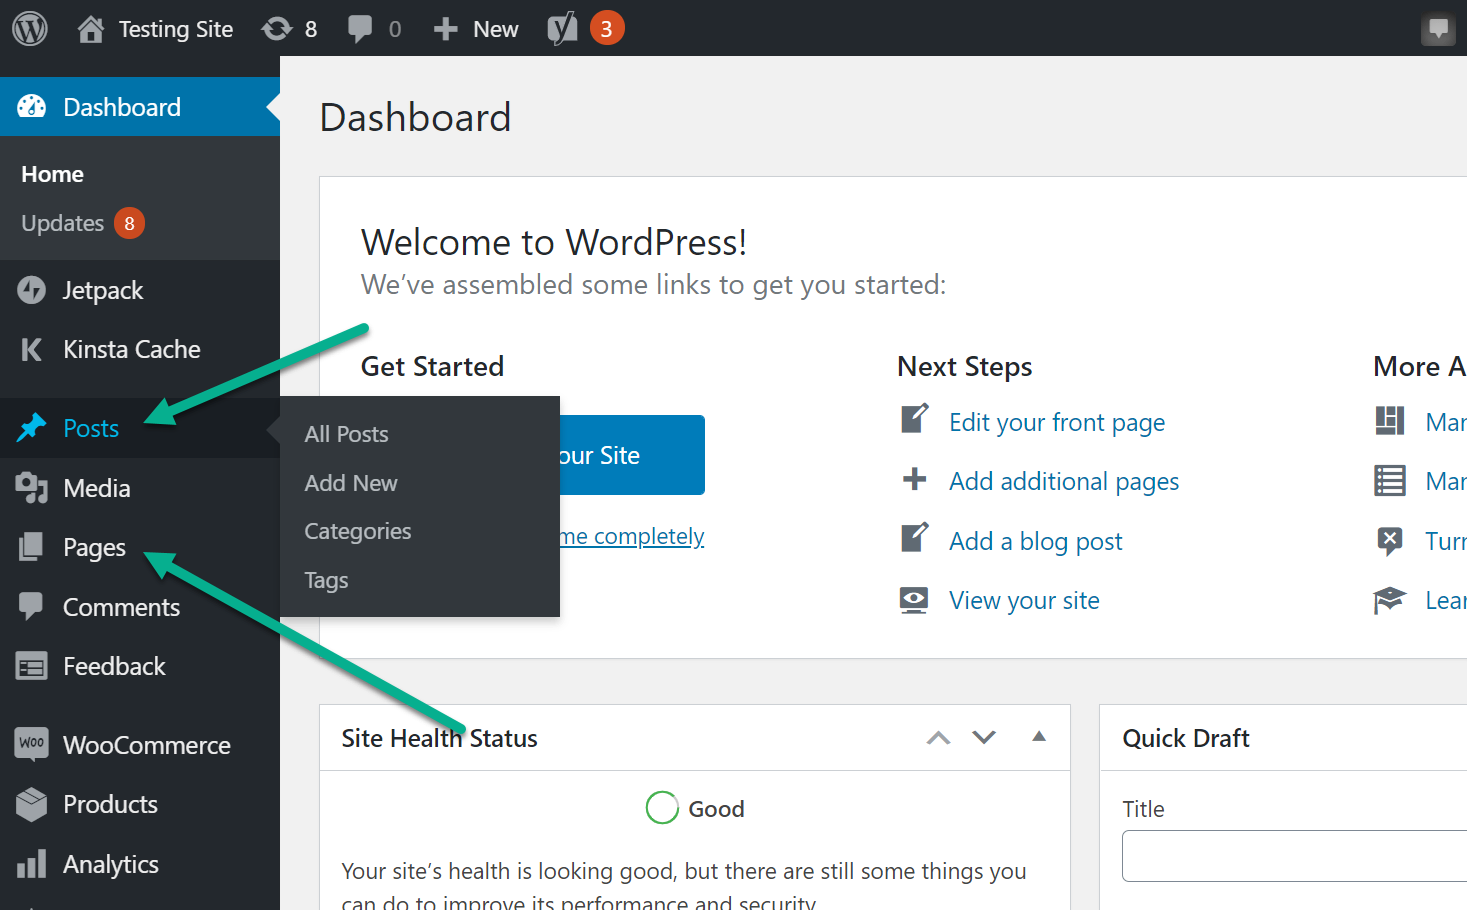Image resolution: width=1467 pixels, height=910 pixels.
Task: Click the Edit your front page link
Action: pyautogui.click(x=1057, y=422)
